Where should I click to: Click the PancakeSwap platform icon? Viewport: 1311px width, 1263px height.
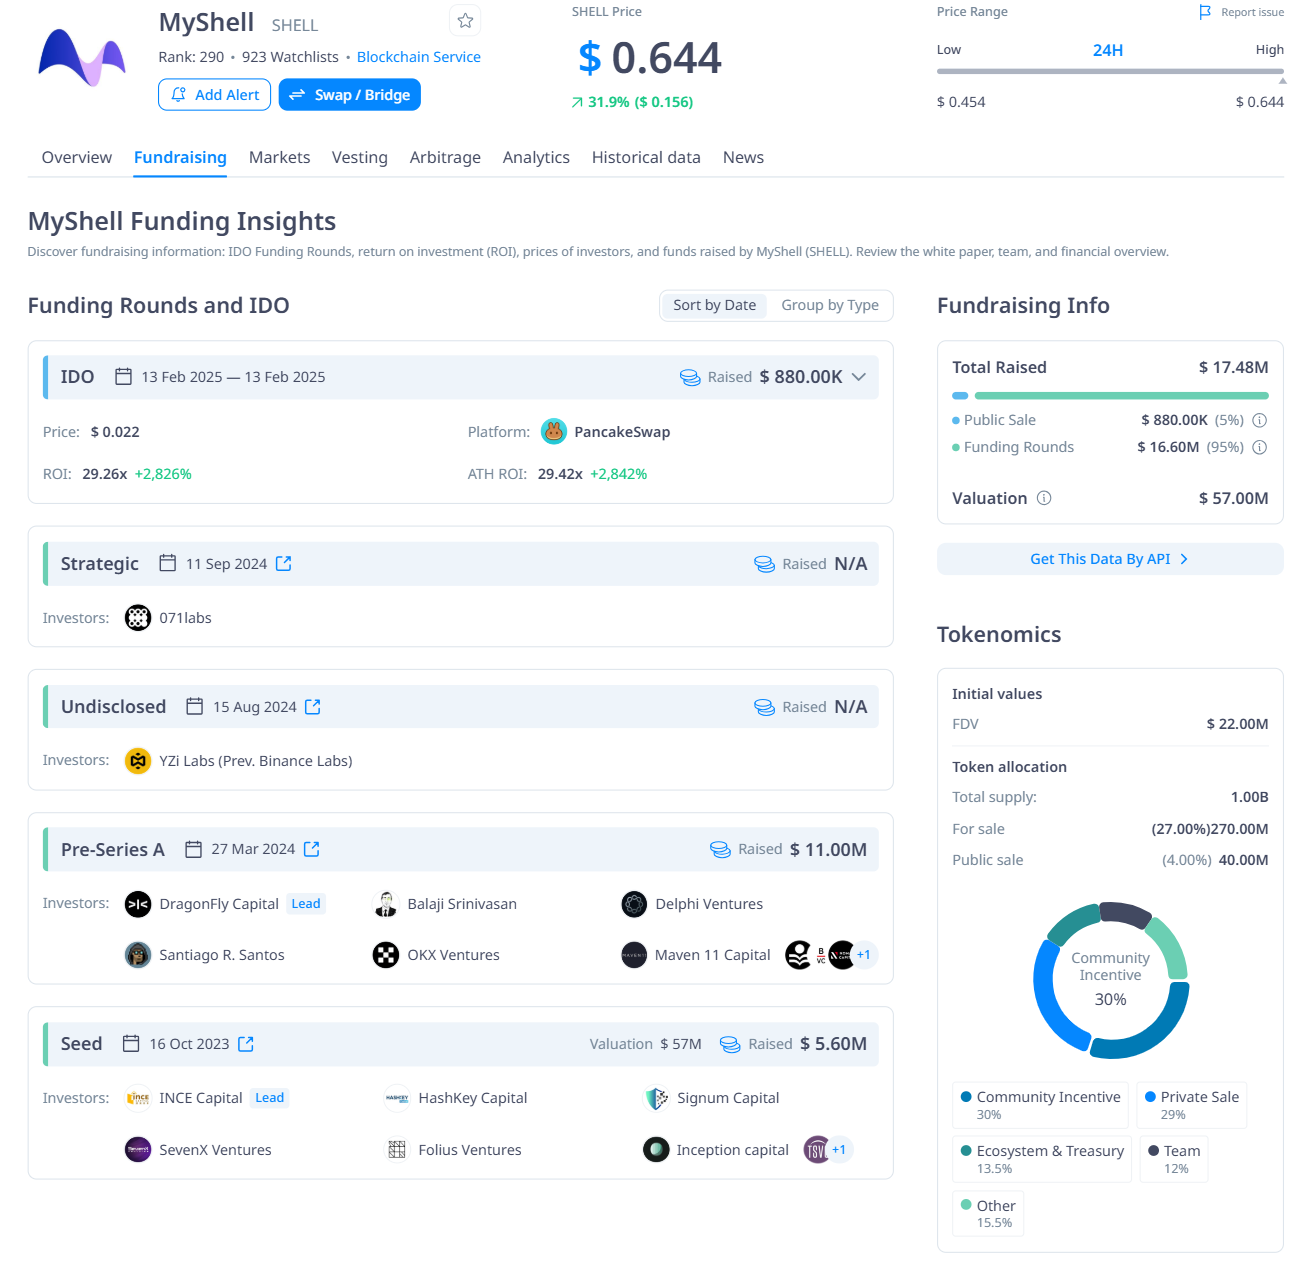click(554, 432)
